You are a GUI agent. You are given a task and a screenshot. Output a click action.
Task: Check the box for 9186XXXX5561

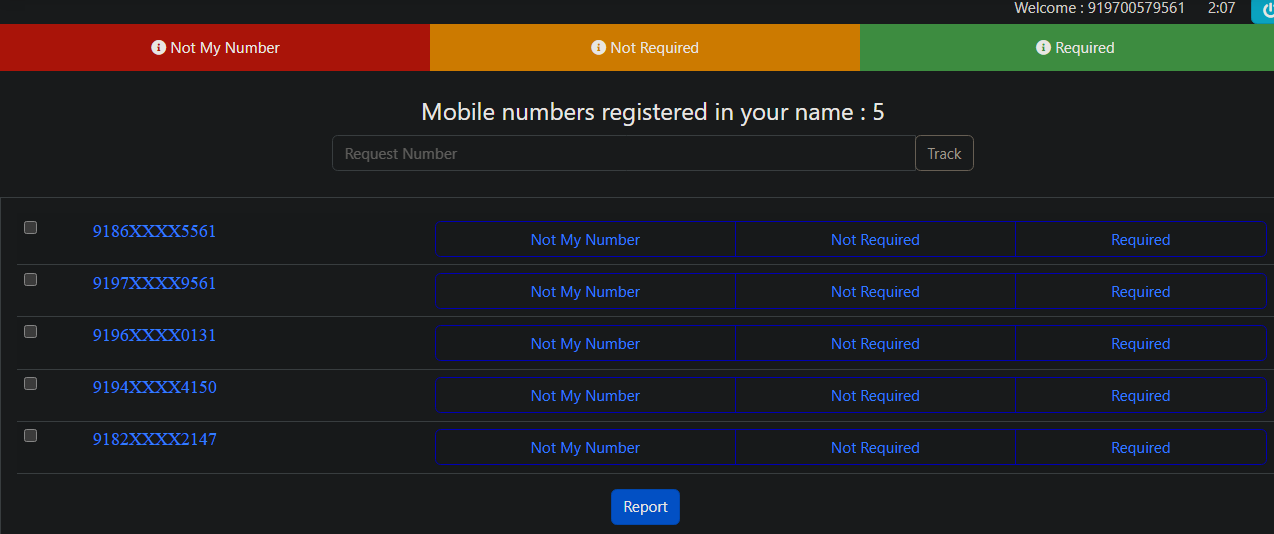point(30,228)
